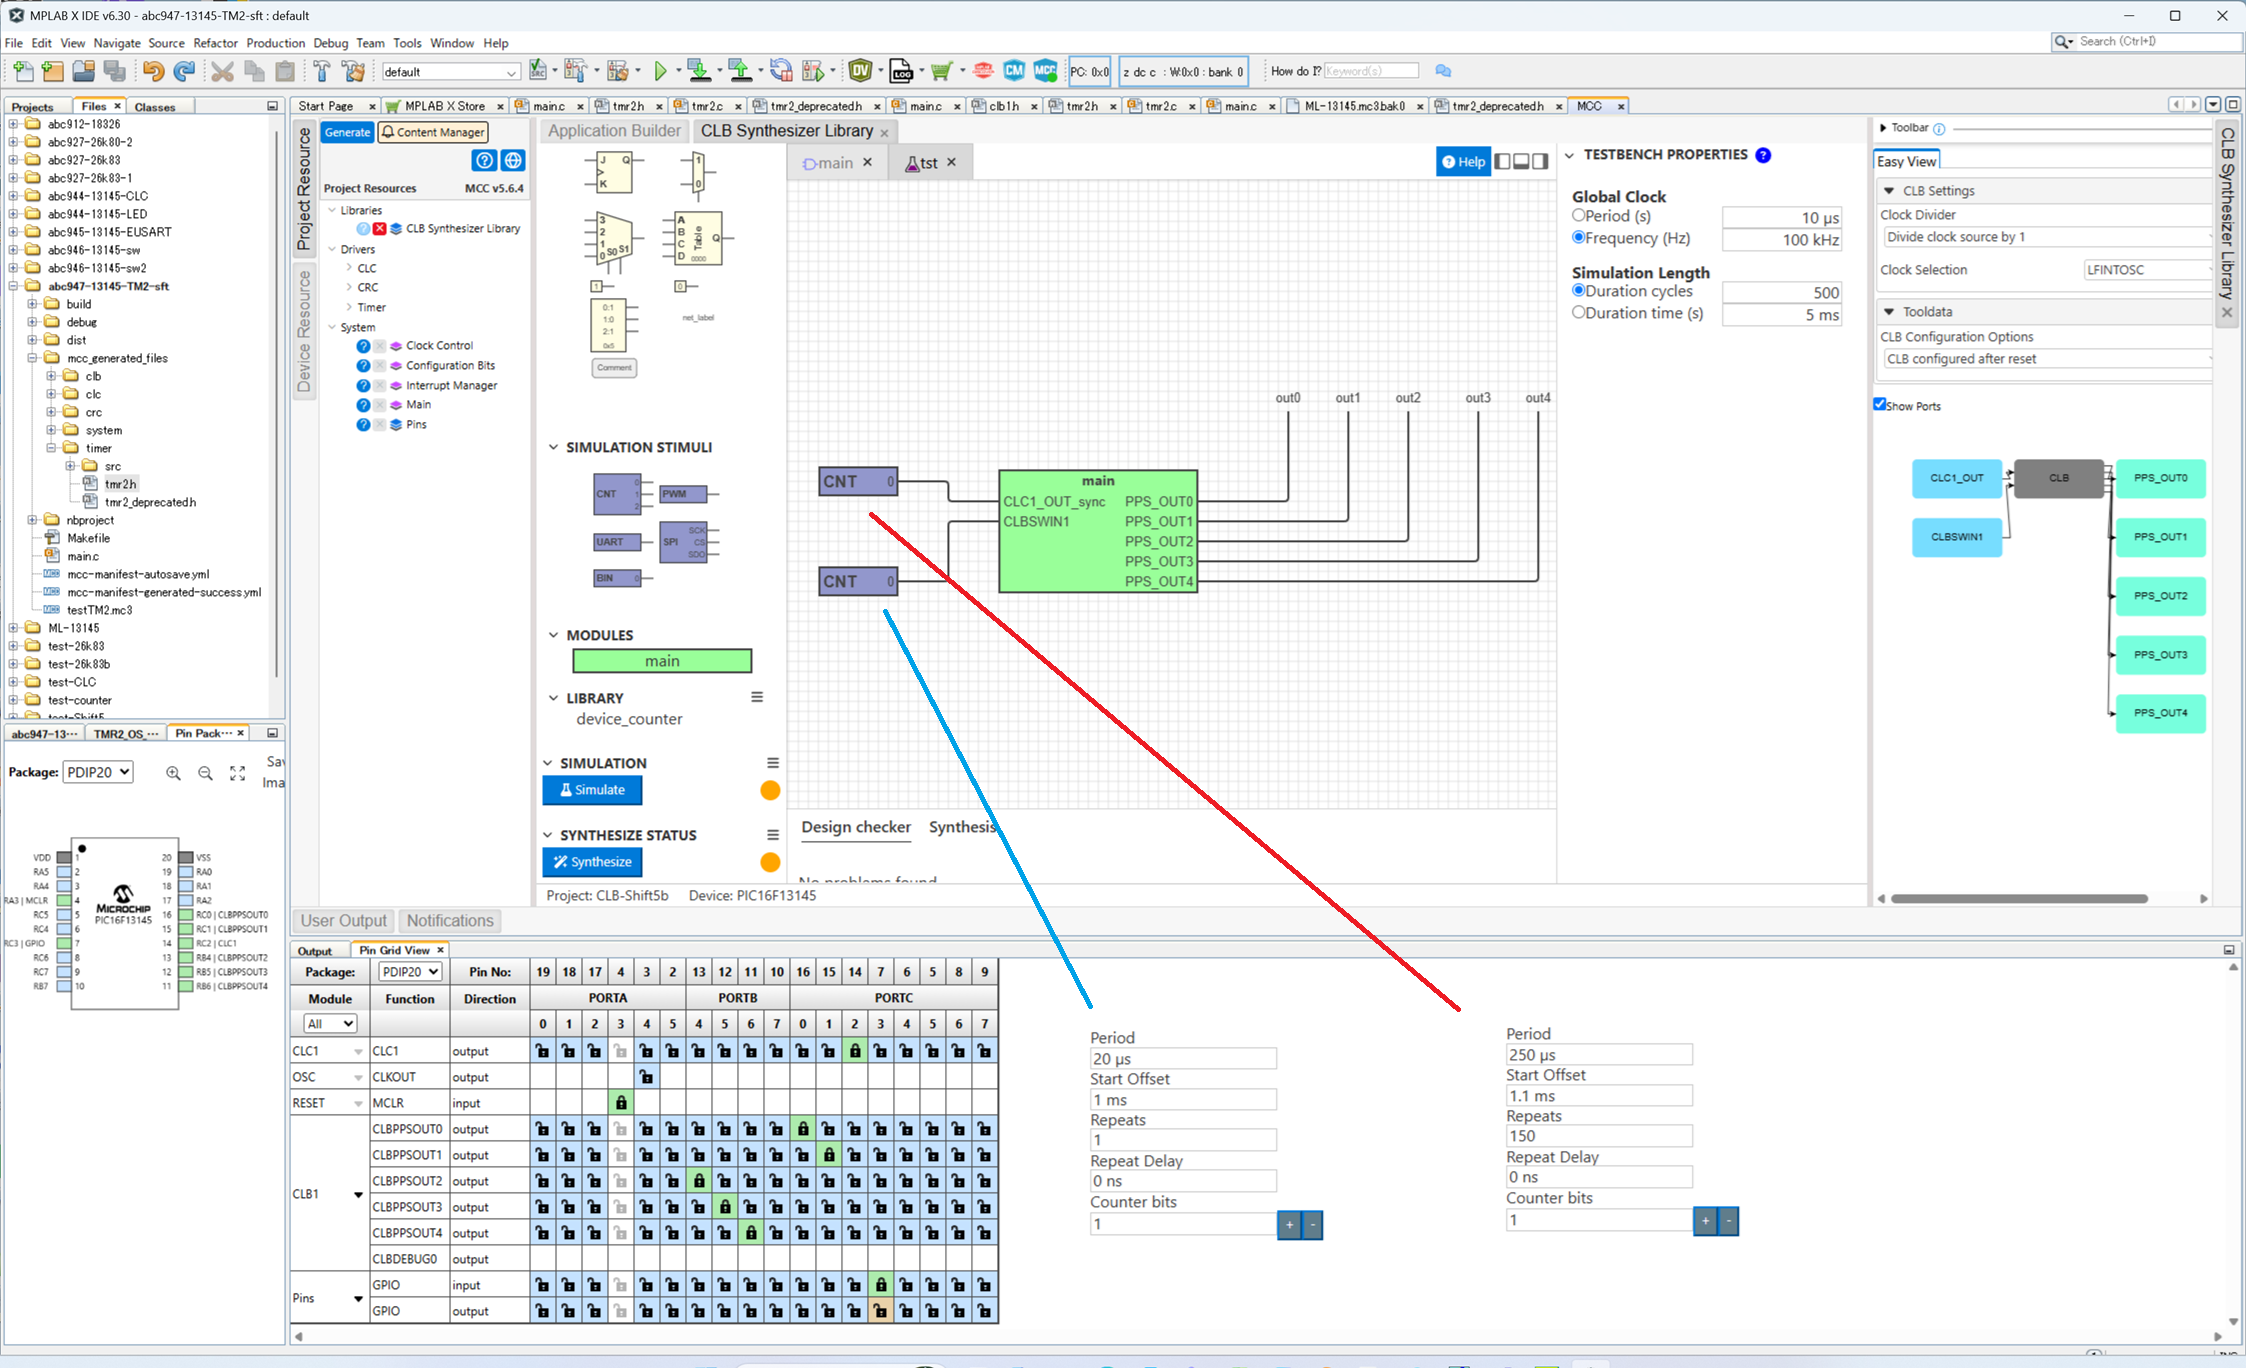Toggle the Show Ports checkbox
This screenshot has height=1368, width=2246.
point(1880,405)
